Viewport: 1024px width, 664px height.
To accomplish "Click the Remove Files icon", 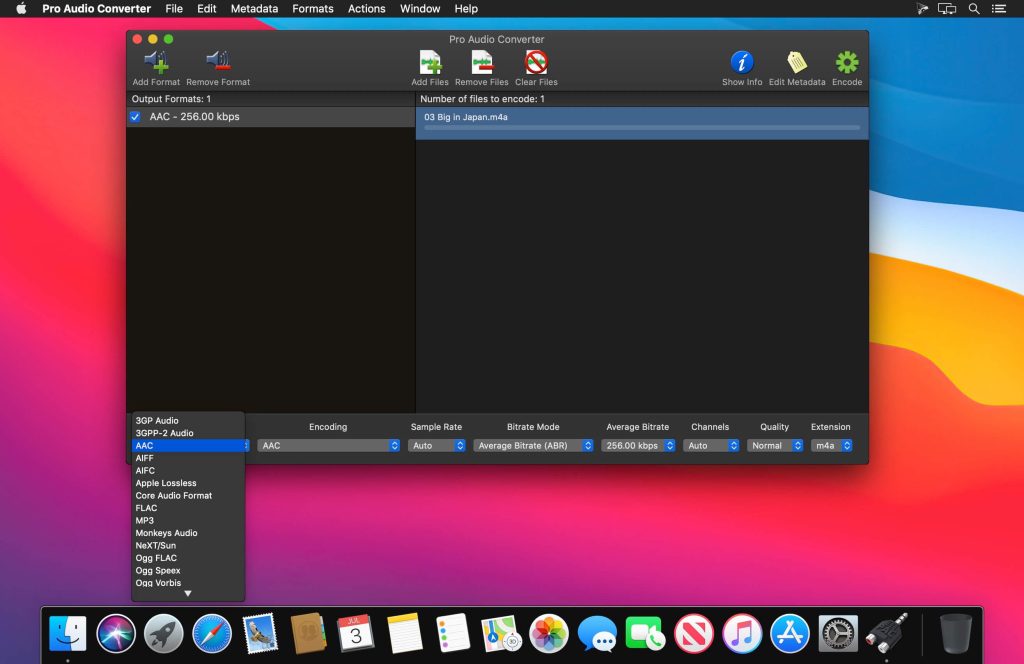I will pos(481,60).
